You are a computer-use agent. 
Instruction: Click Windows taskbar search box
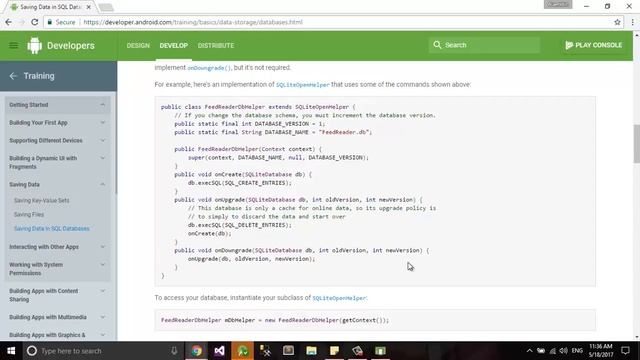(x=102, y=351)
